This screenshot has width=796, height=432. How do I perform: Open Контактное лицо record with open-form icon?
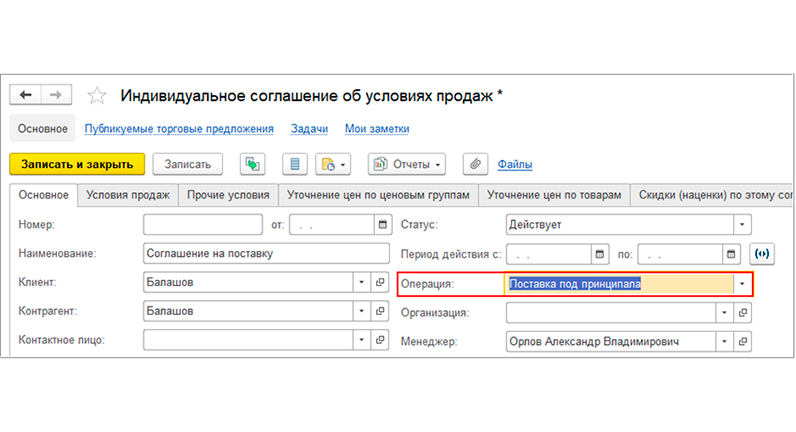click(380, 340)
